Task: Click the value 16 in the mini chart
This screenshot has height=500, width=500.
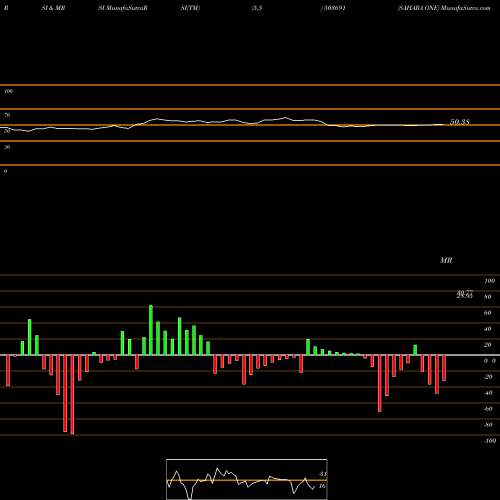Action: click(x=322, y=486)
